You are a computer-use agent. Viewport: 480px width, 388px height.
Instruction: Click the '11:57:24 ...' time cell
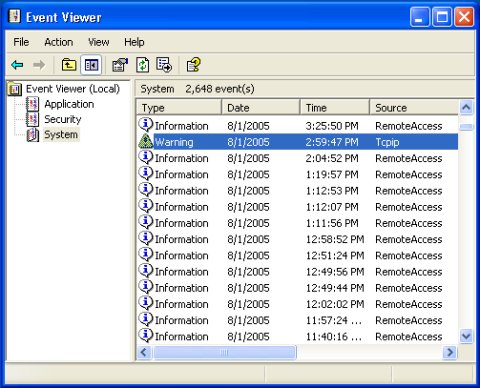click(x=334, y=320)
